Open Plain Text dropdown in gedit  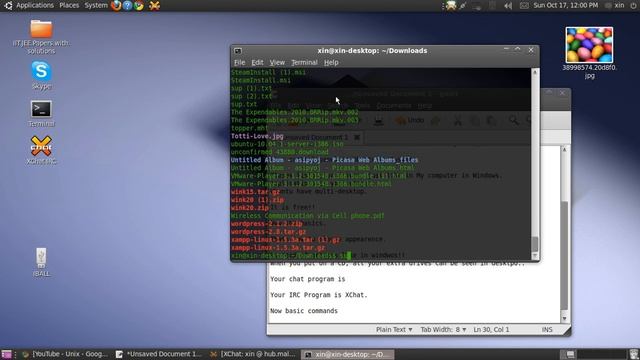coord(394,329)
